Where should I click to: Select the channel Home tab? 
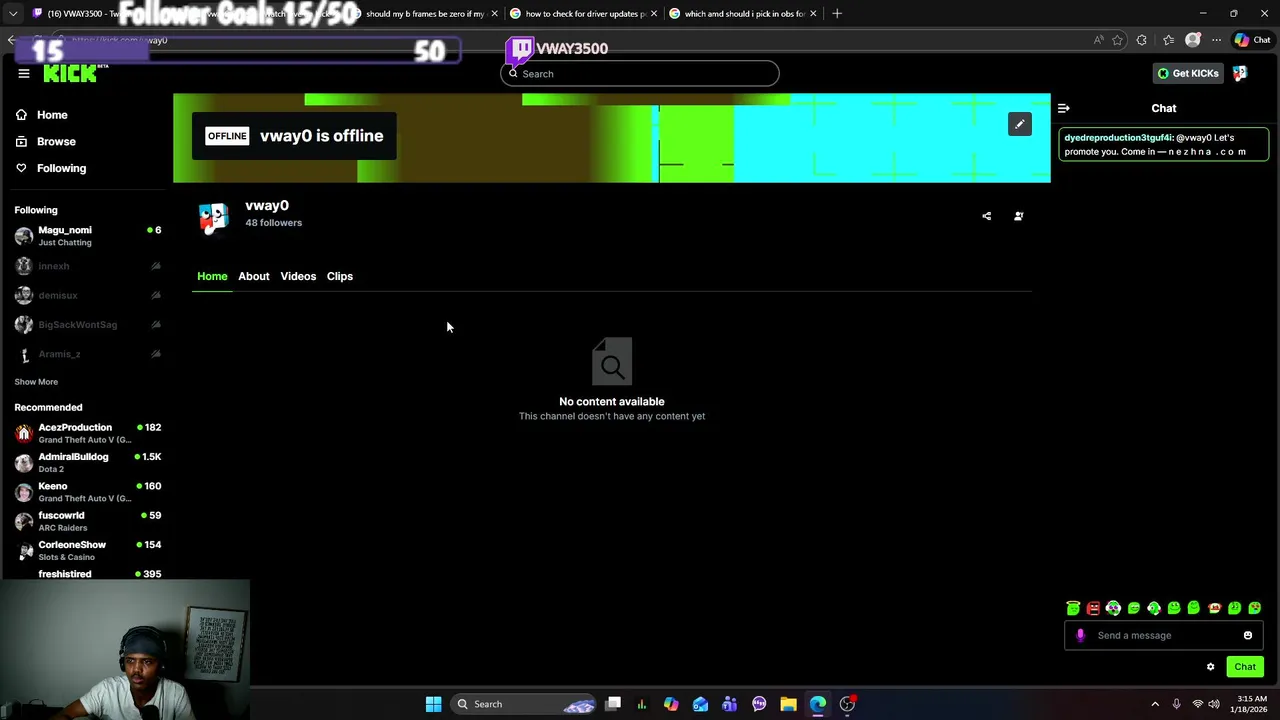point(212,276)
